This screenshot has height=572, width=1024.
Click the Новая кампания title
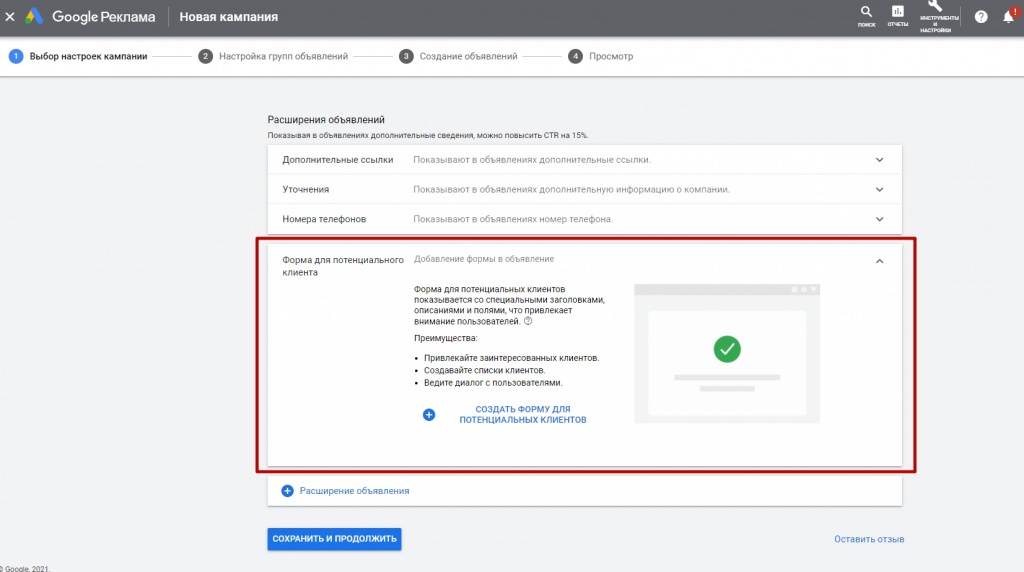pos(229,17)
